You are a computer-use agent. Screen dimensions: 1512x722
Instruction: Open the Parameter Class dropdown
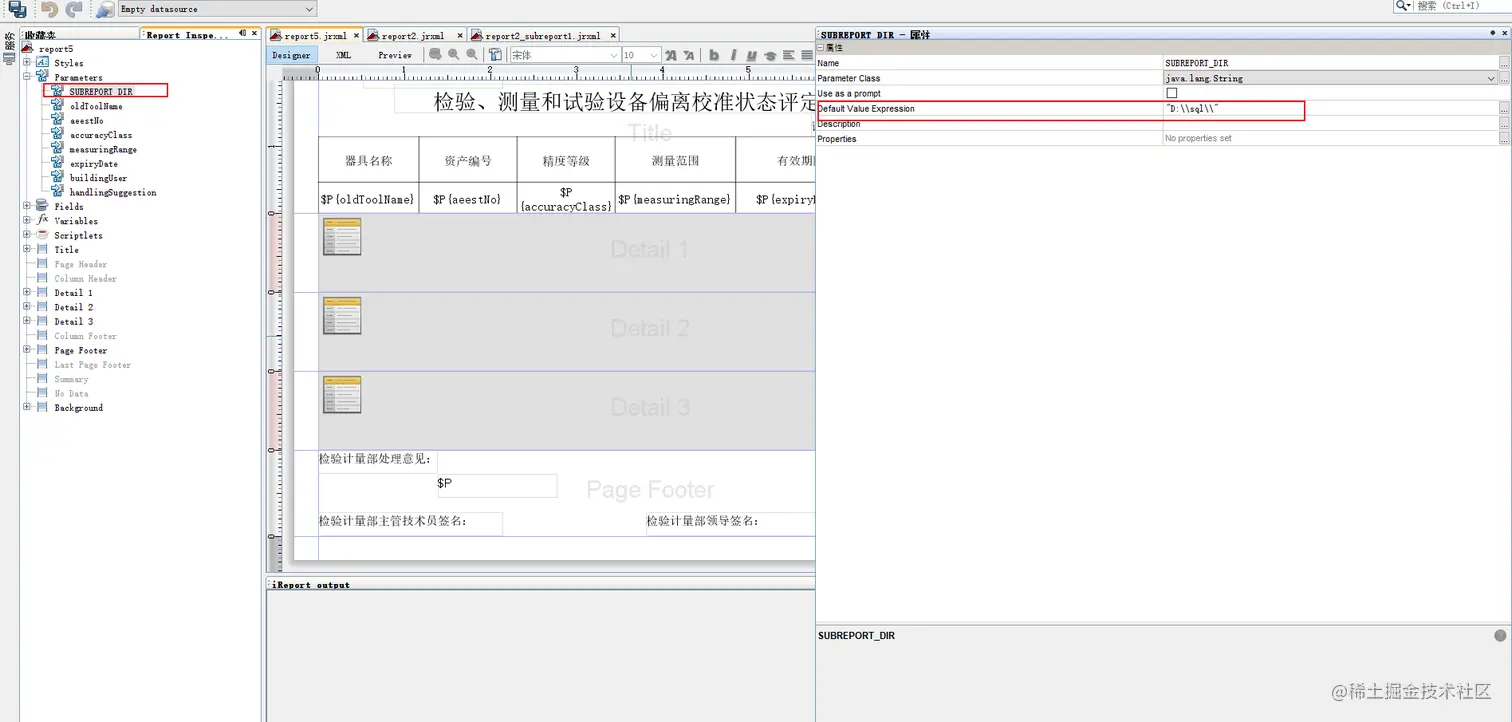tap(1491, 78)
